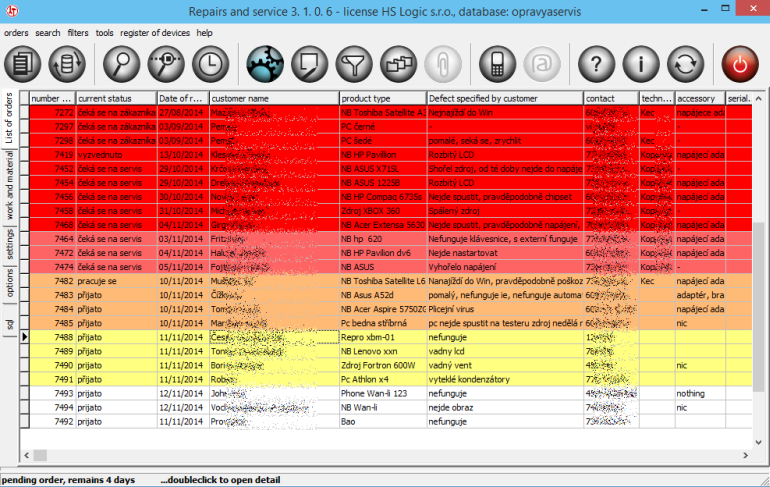Click defect 'nejde obraz'
Image resolution: width=770 pixels, height=487 pixels.
(505, 407)
